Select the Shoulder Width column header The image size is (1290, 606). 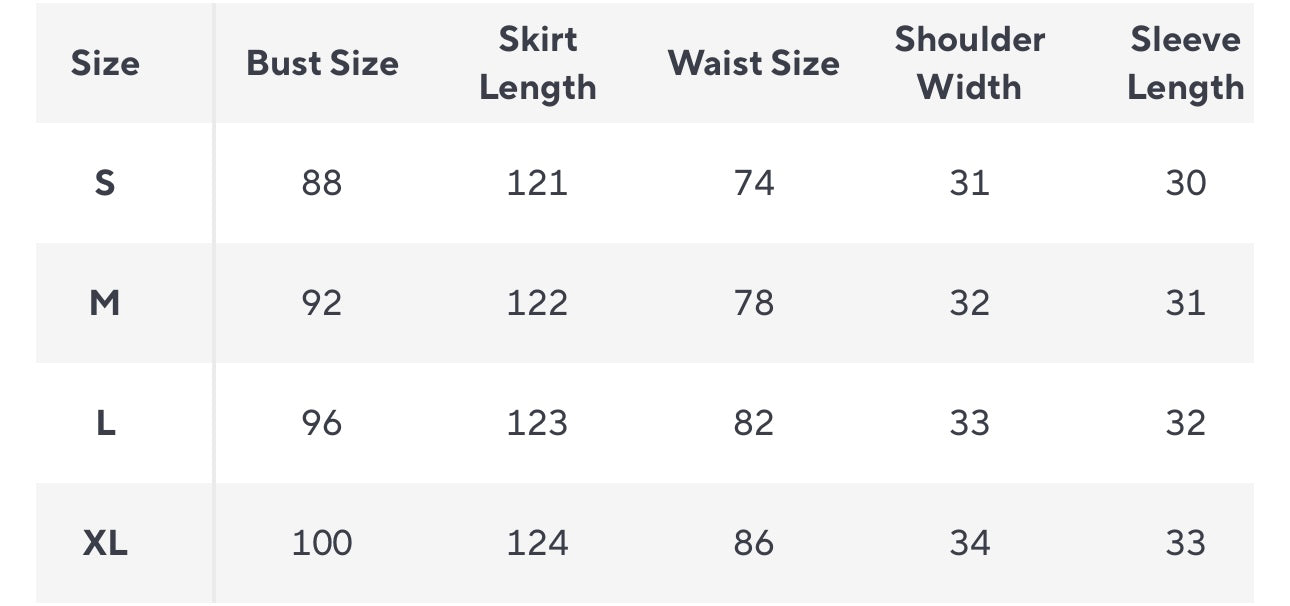point(969,64)
